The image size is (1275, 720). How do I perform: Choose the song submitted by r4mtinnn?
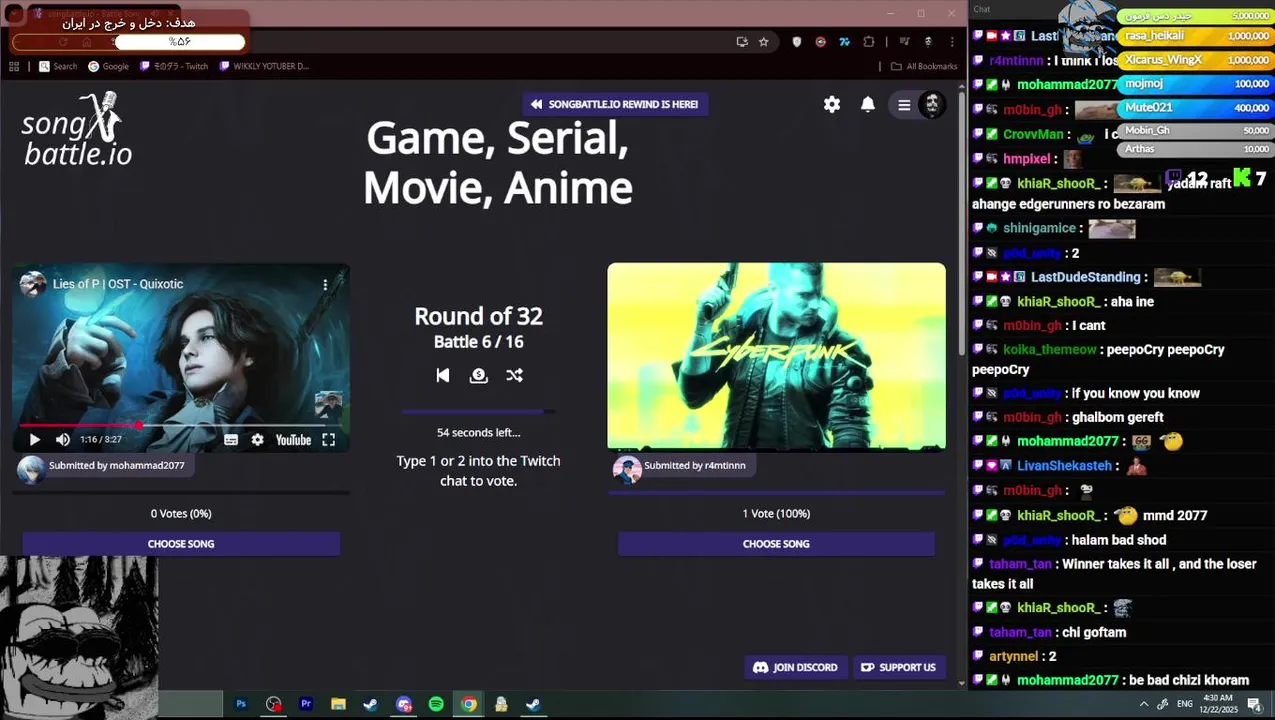coord(776,544)
